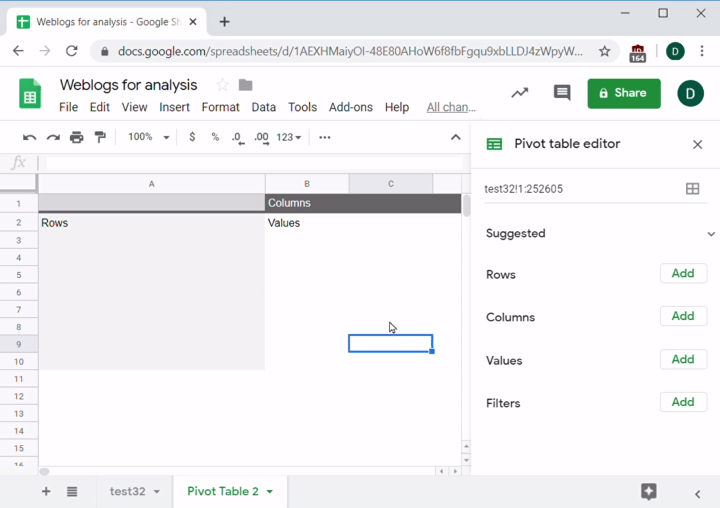The image size is (720, 508).
Task: Open the 123 number format dropdown
Action: point(289,137)
